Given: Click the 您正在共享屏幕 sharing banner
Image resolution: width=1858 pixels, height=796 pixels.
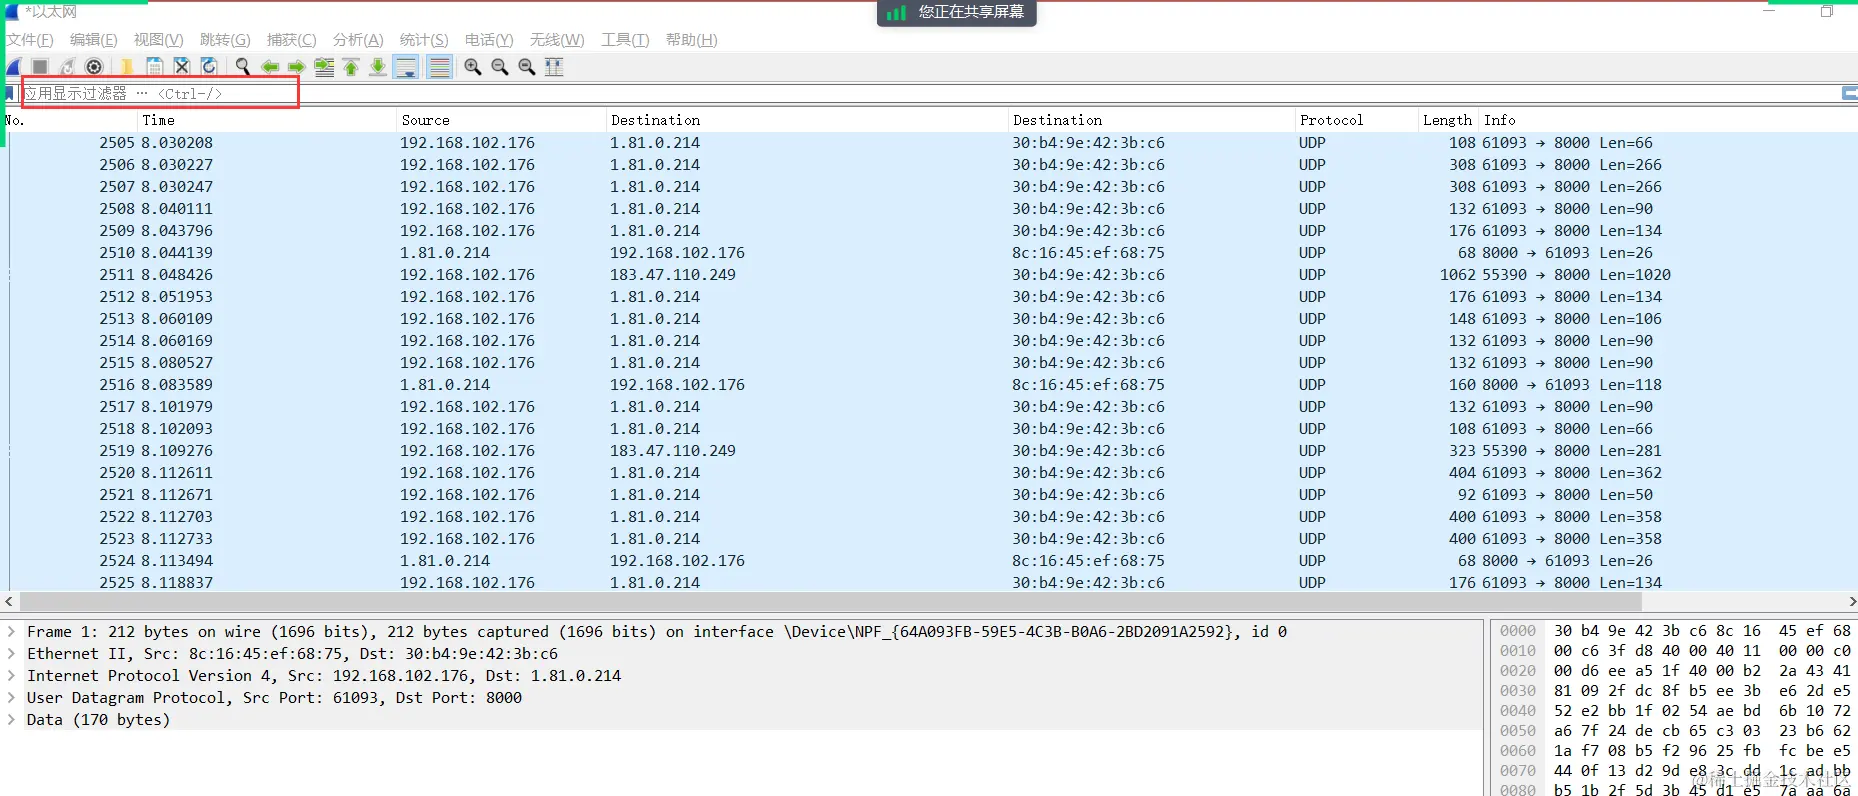Looking at the screenshot, I should pyautogui.click(x=957, y=12).
